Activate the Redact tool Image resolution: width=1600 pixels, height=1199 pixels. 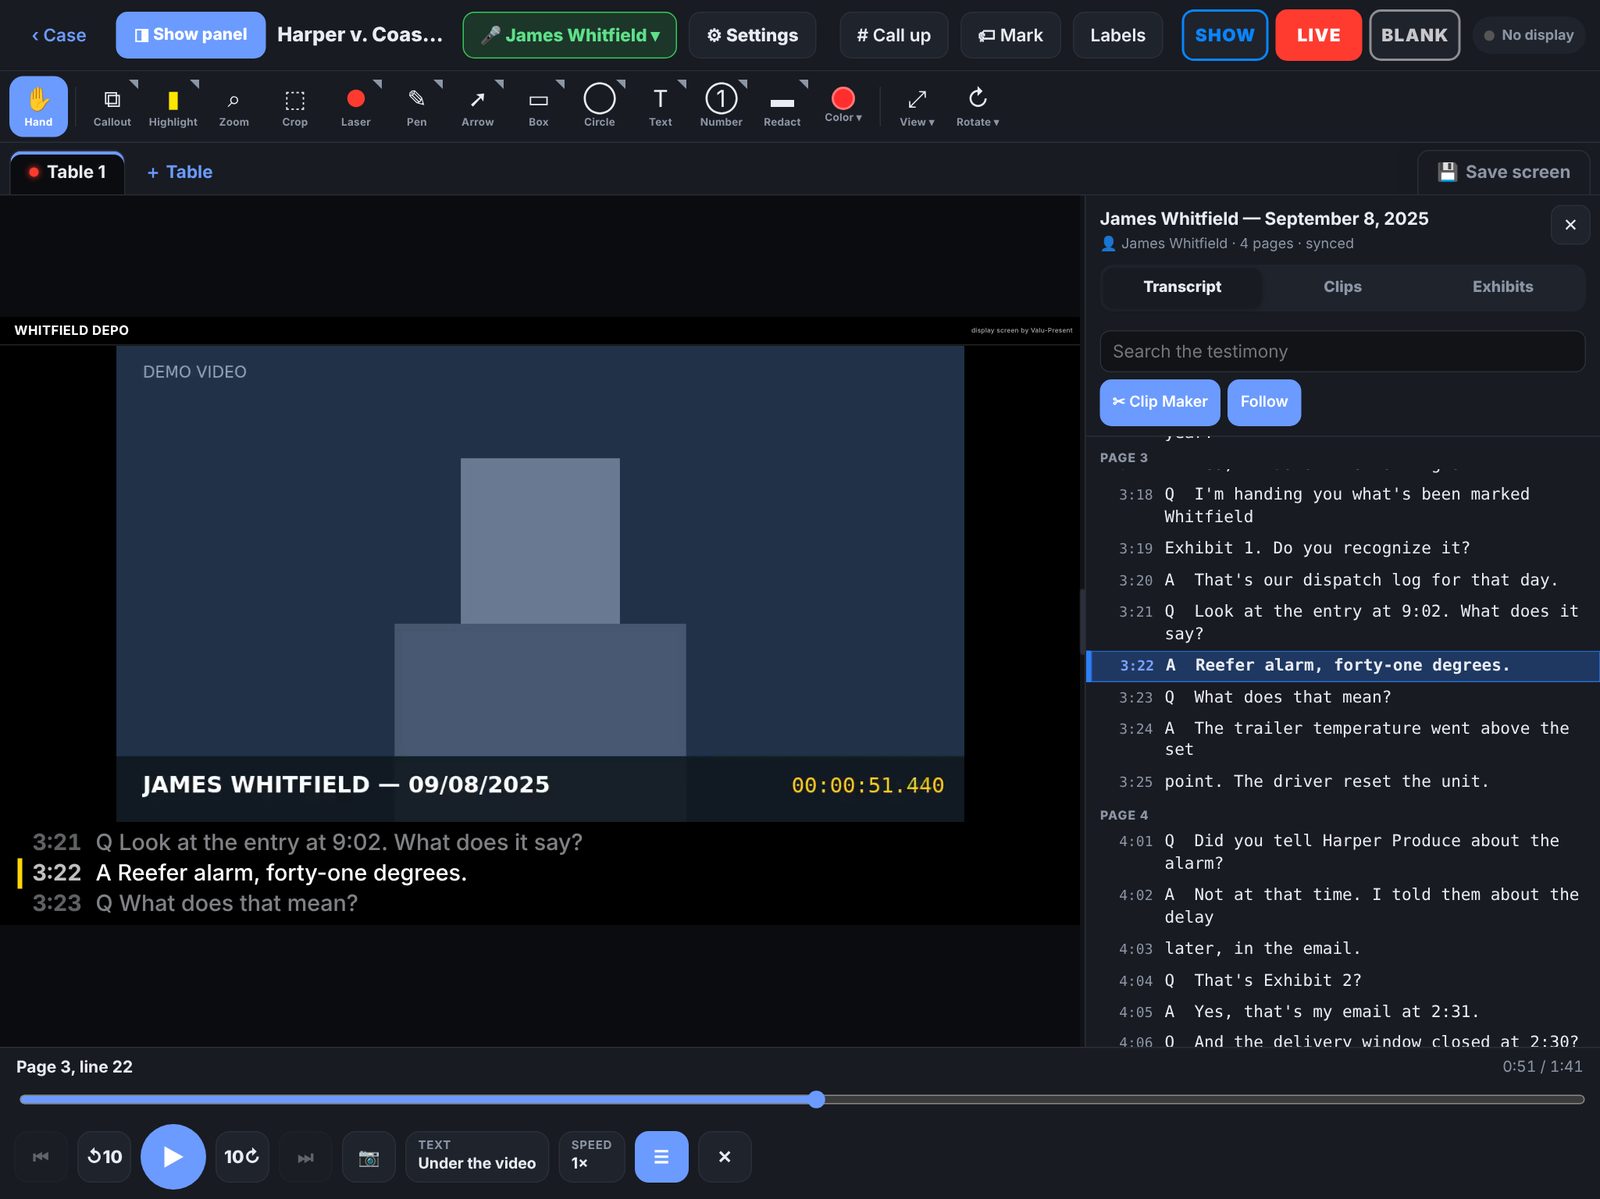(x=783, y=106)
